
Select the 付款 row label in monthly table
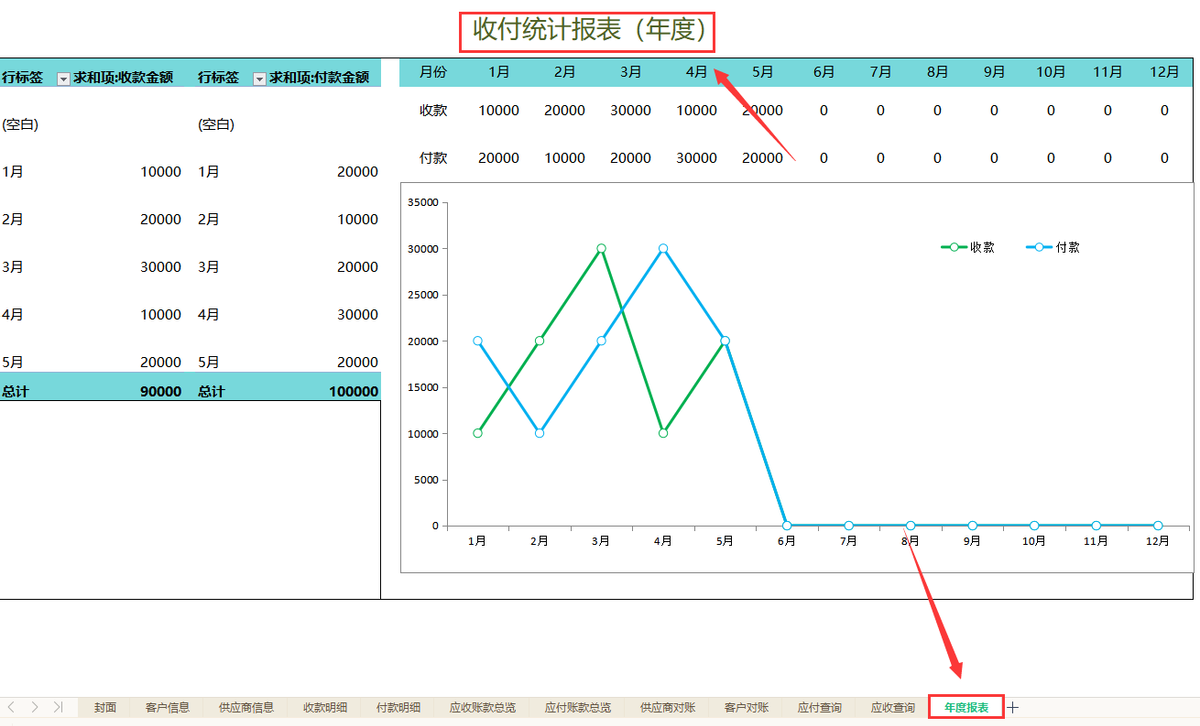click(x=433, y=157)
